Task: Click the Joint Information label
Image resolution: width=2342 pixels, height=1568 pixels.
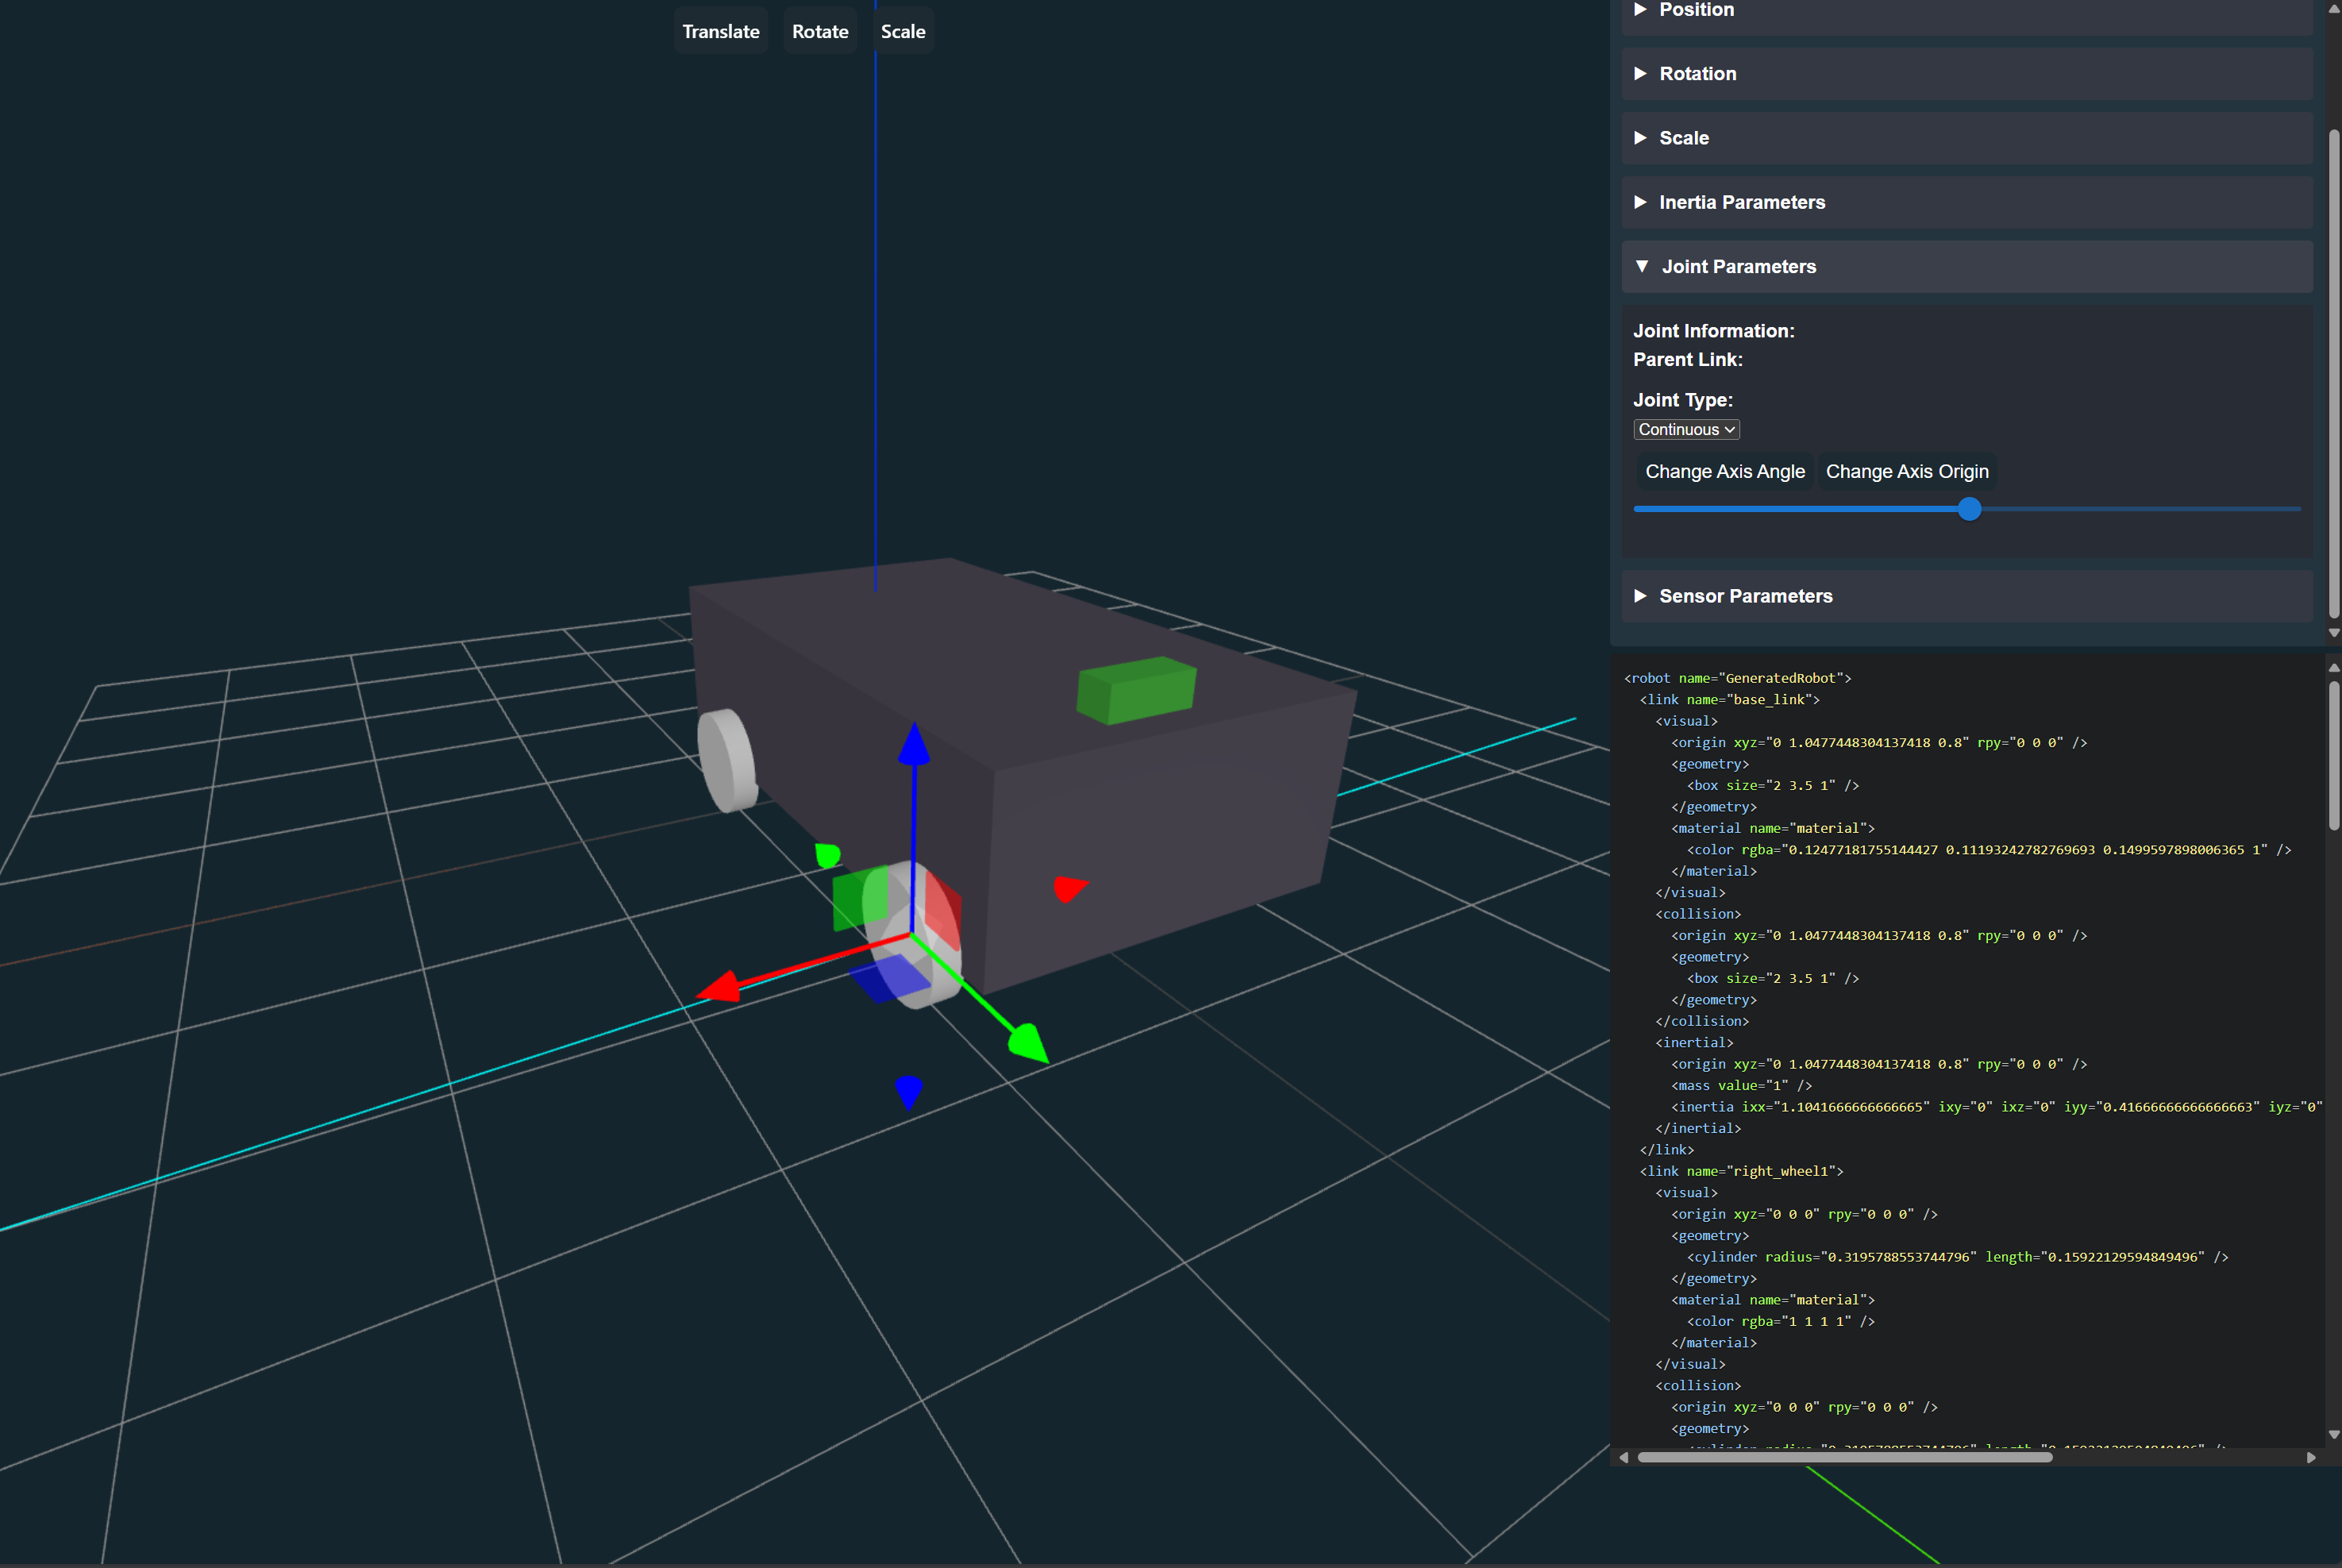Action: [1713, 331]
